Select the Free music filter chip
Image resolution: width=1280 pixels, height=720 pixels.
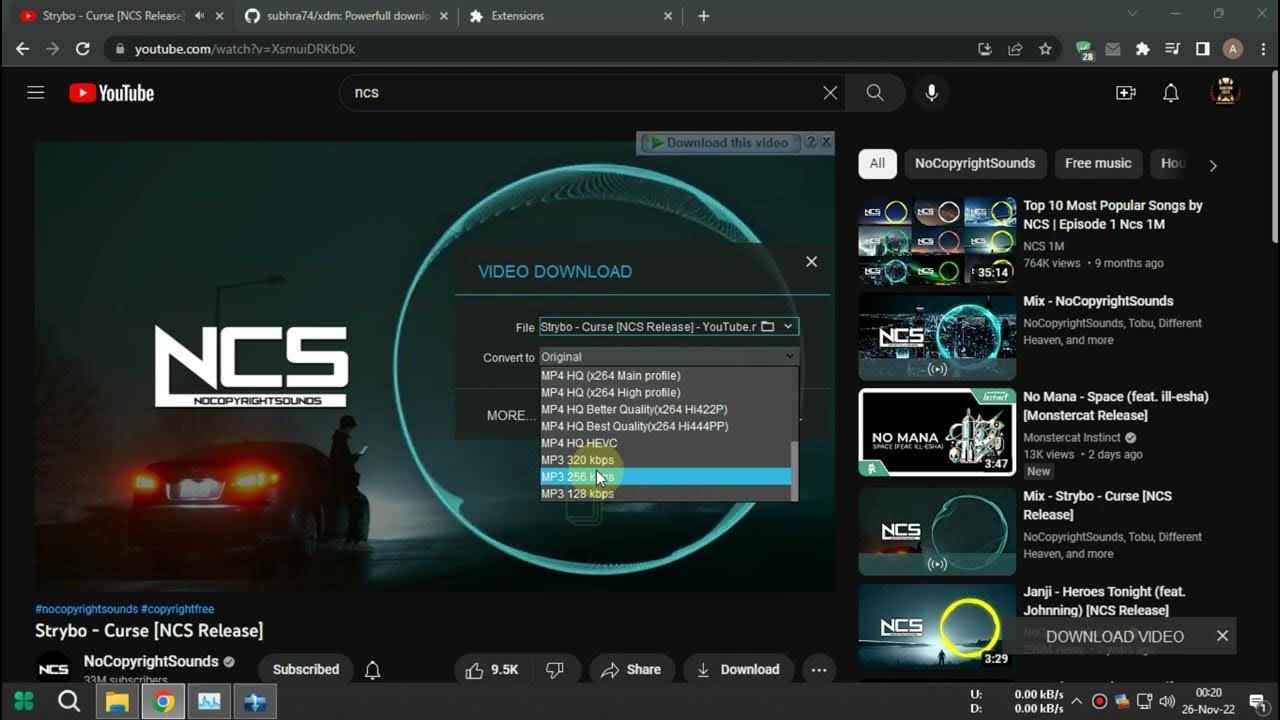(1098, 164)
